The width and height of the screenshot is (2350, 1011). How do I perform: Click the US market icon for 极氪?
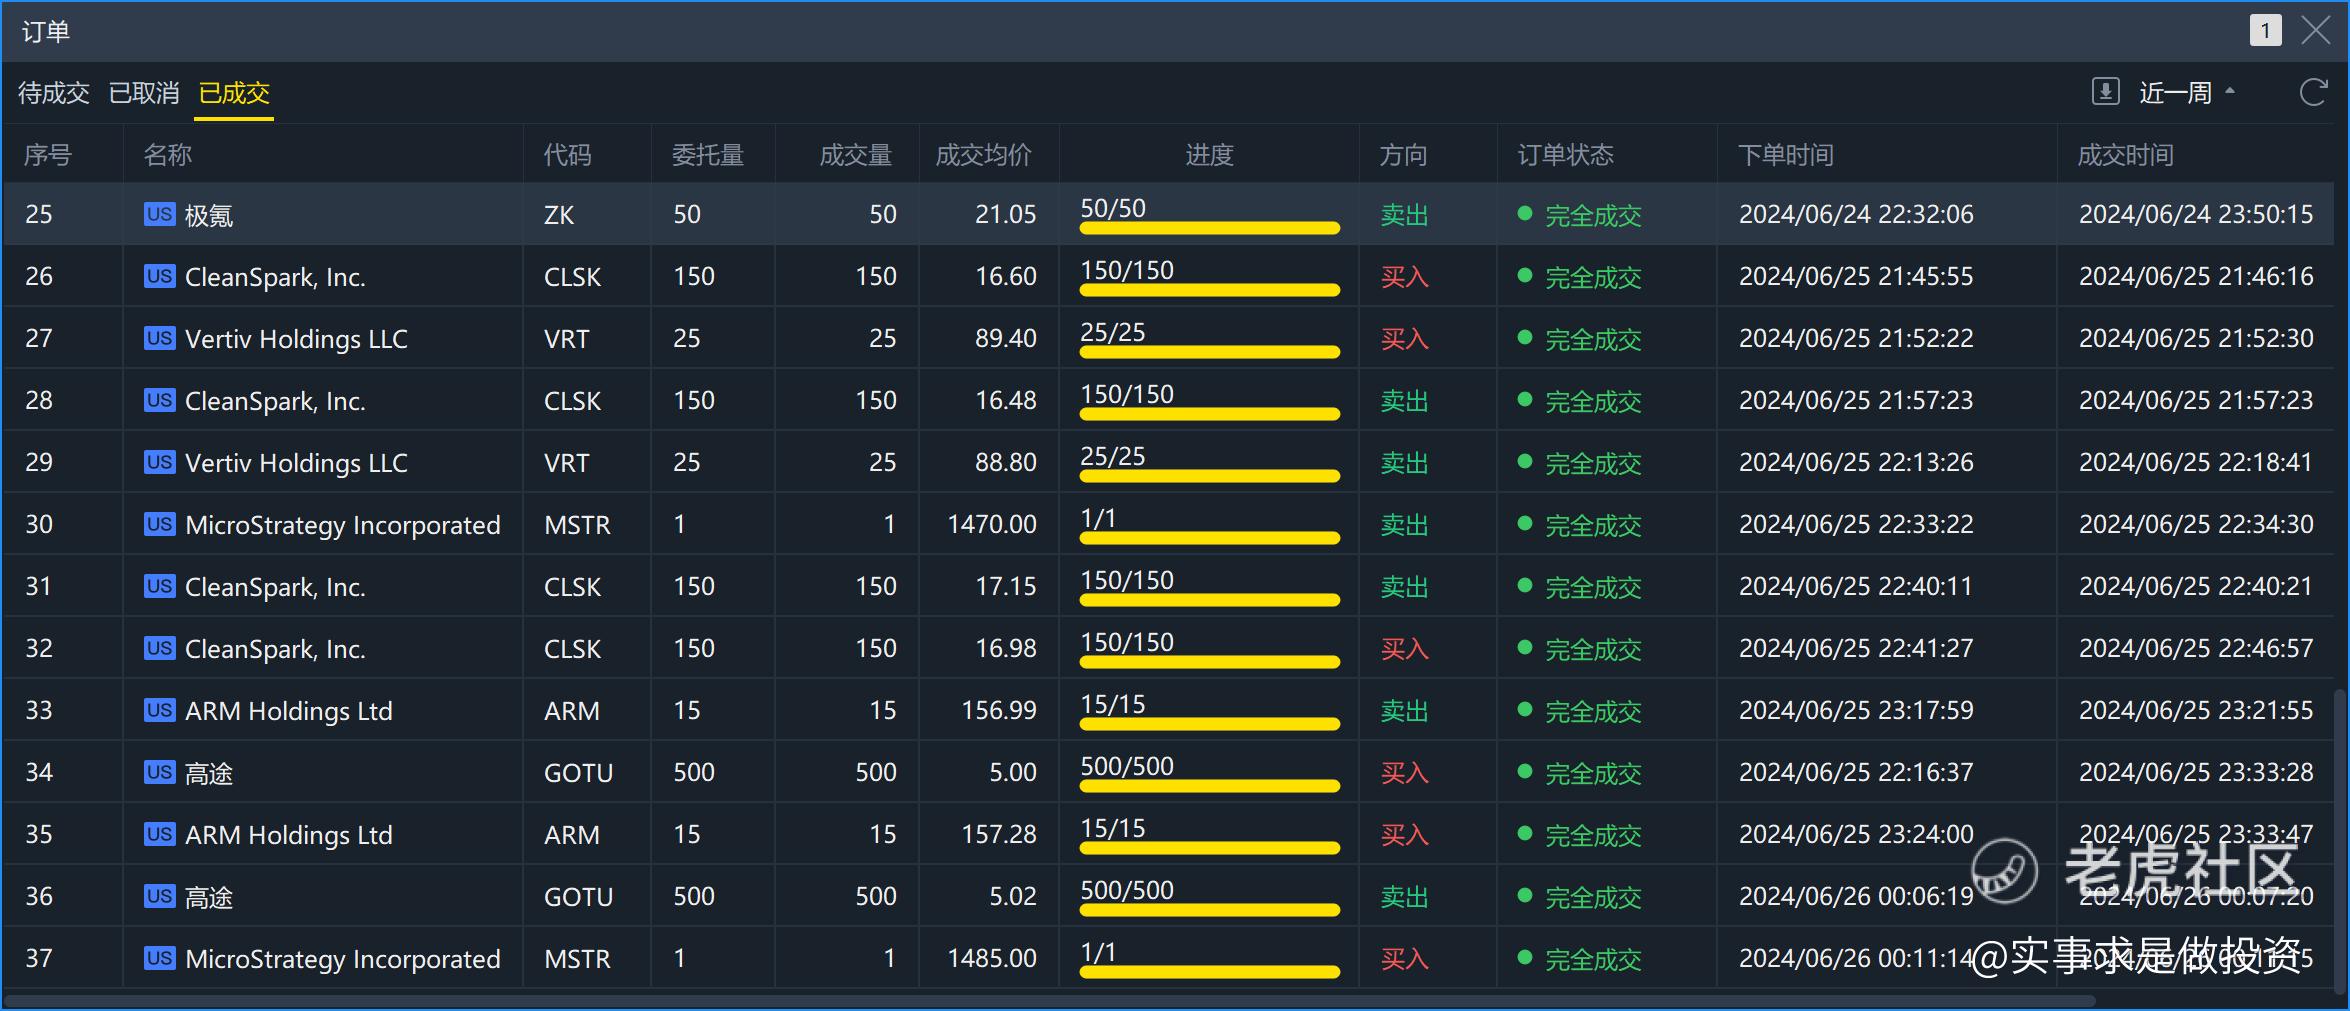point(159,214)
